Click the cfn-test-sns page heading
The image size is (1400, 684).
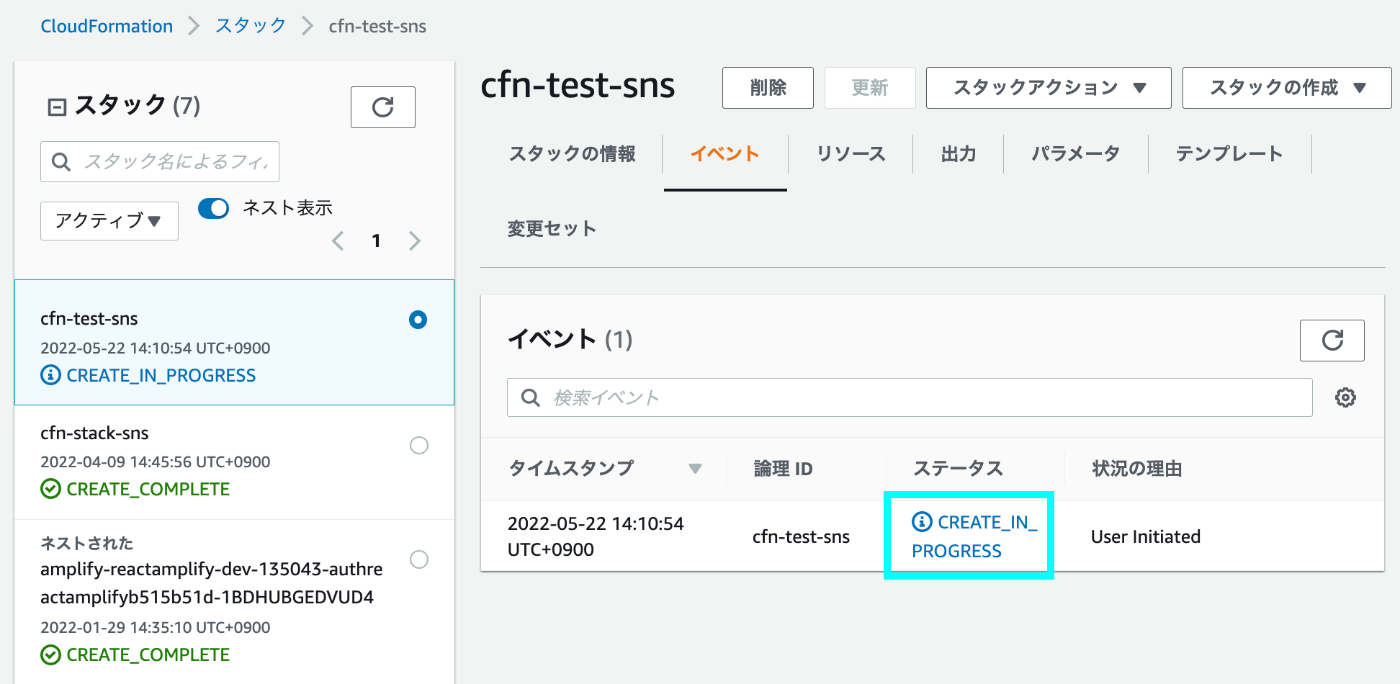click(578, 86)
